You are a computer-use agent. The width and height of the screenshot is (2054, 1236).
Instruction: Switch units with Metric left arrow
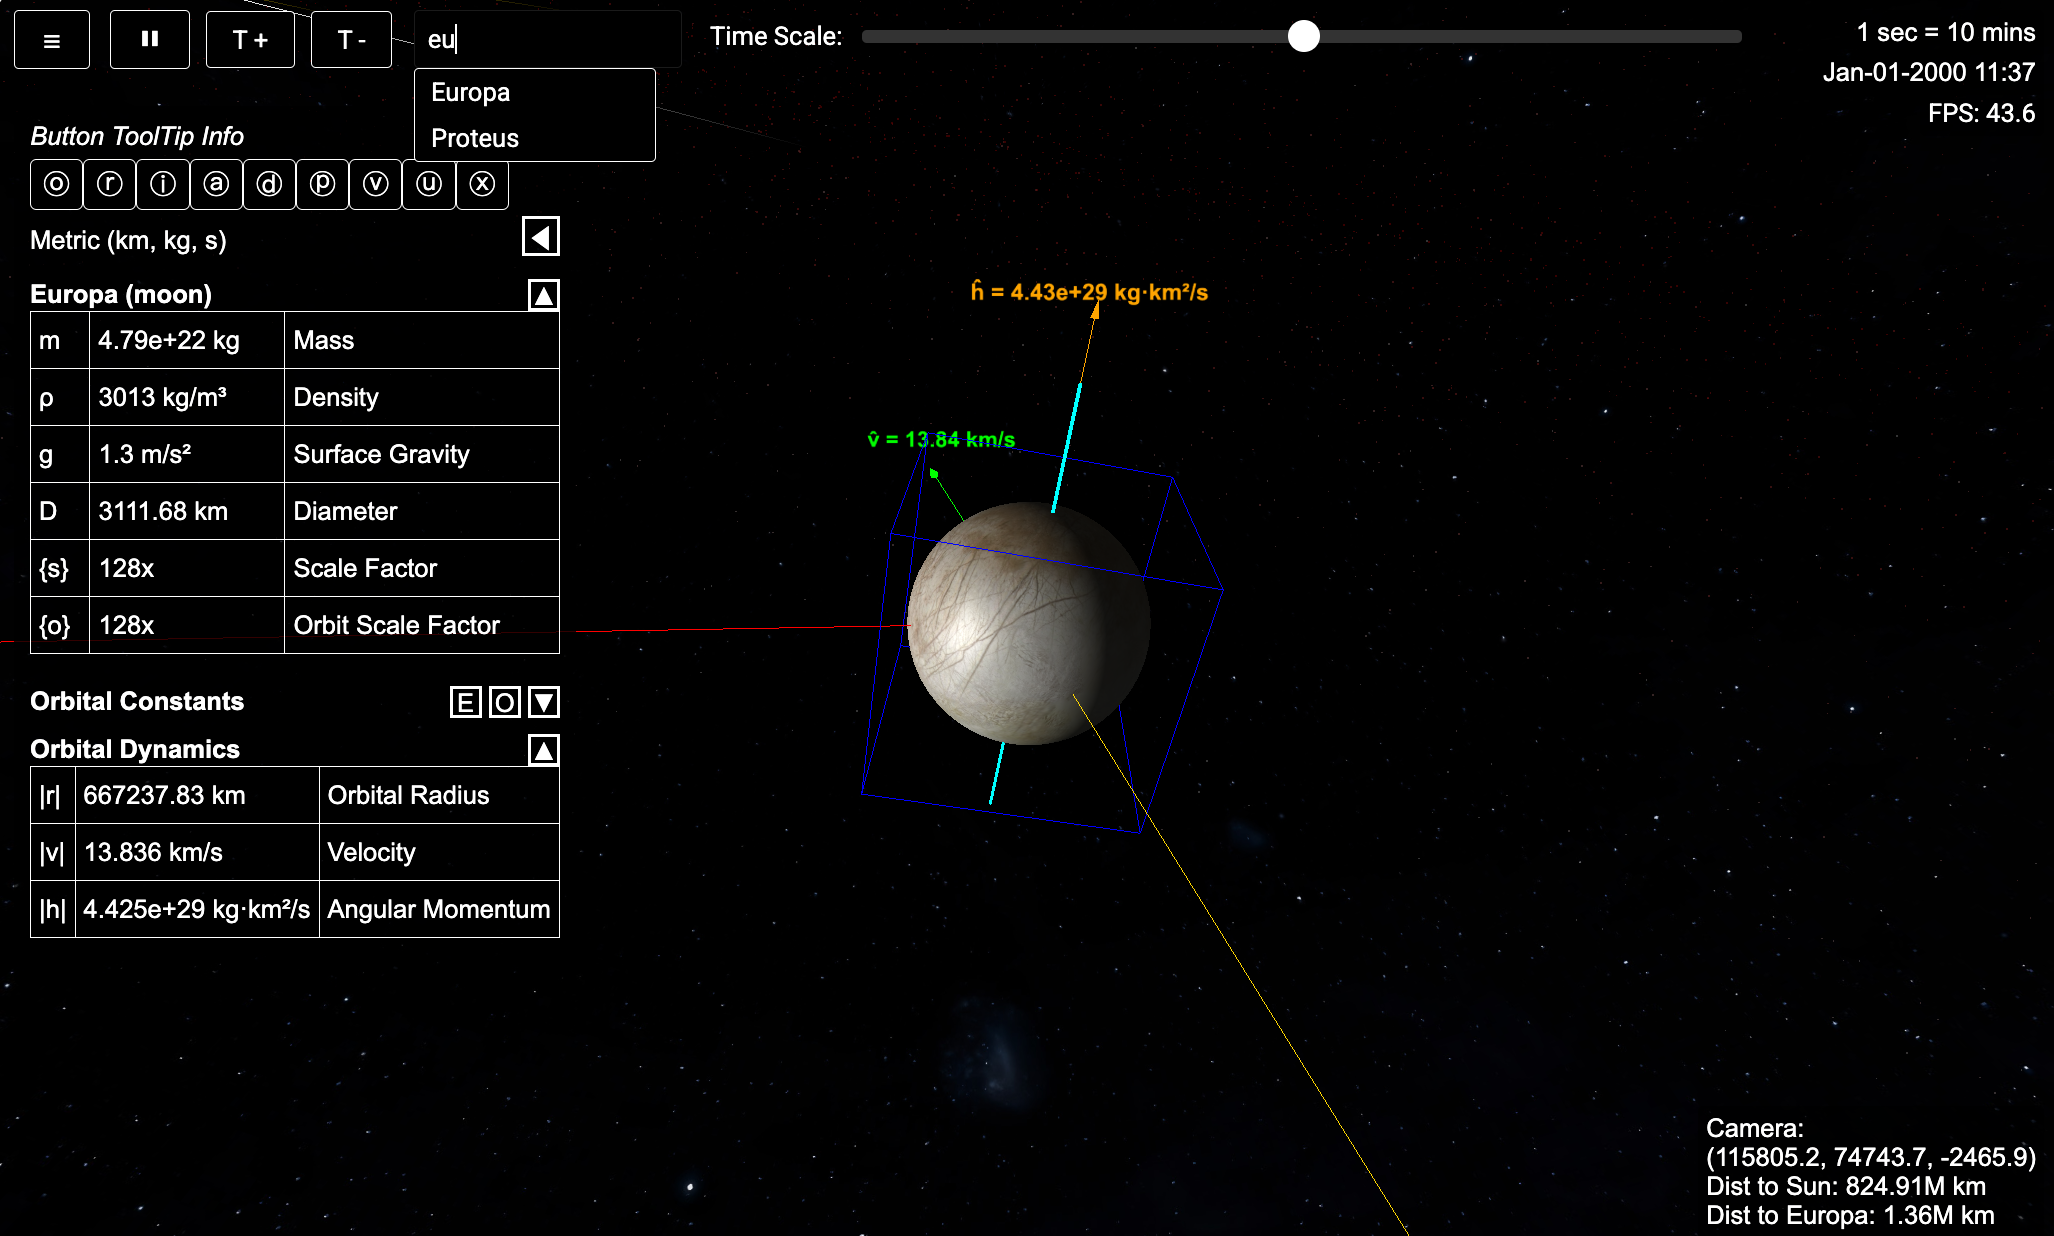(x=541, y=238)
